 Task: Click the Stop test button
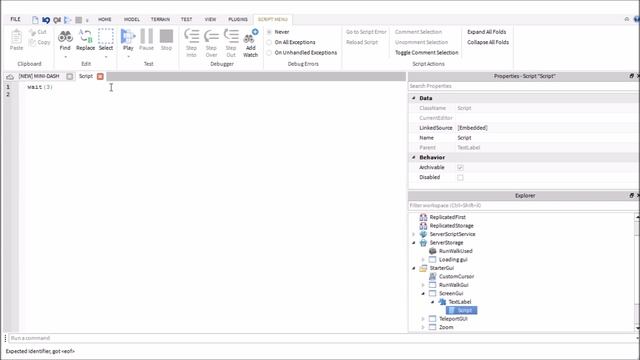(166, 36)
